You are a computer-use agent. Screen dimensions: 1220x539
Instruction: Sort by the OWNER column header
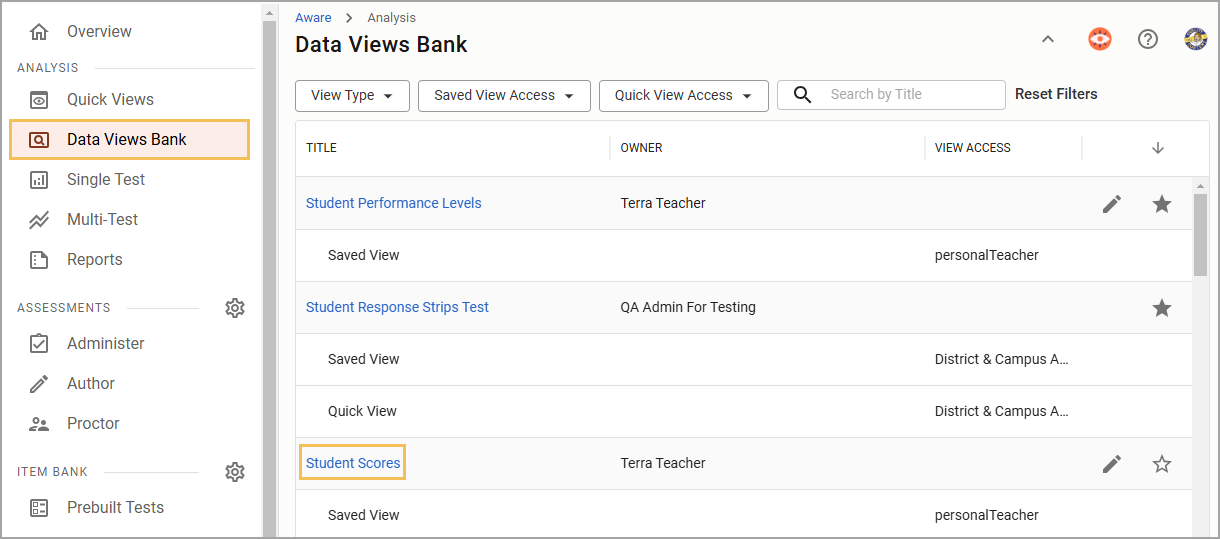[x=641, y=148]
